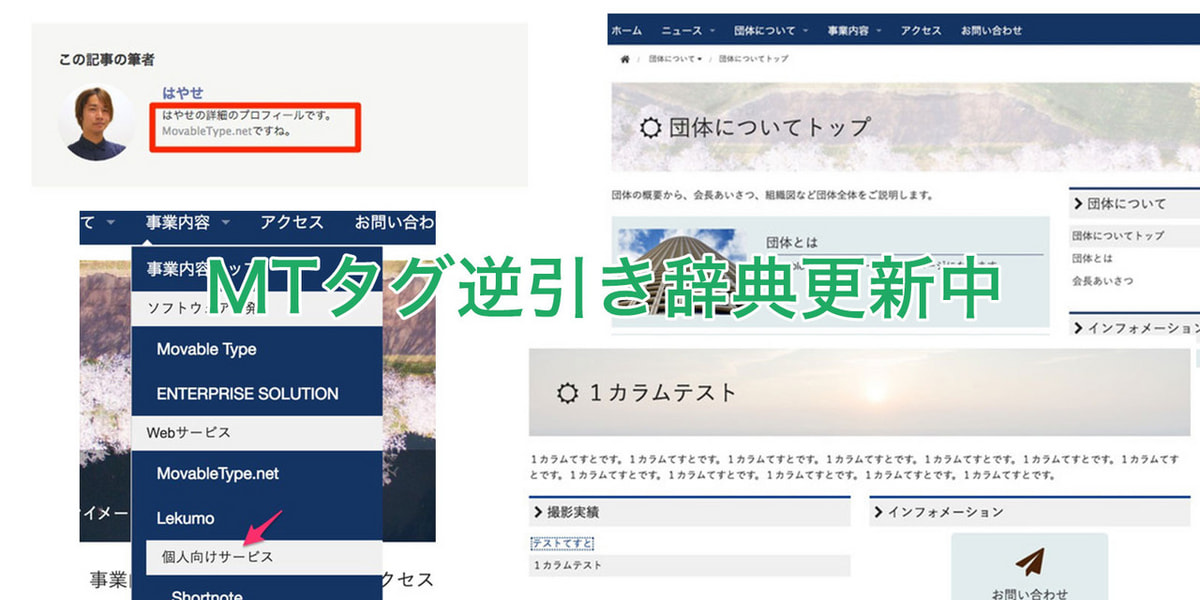Expand the ニュース dropdown in top navigation
Screen dimensions: 1200x600
pyautogui.click(x=695, y=31)
